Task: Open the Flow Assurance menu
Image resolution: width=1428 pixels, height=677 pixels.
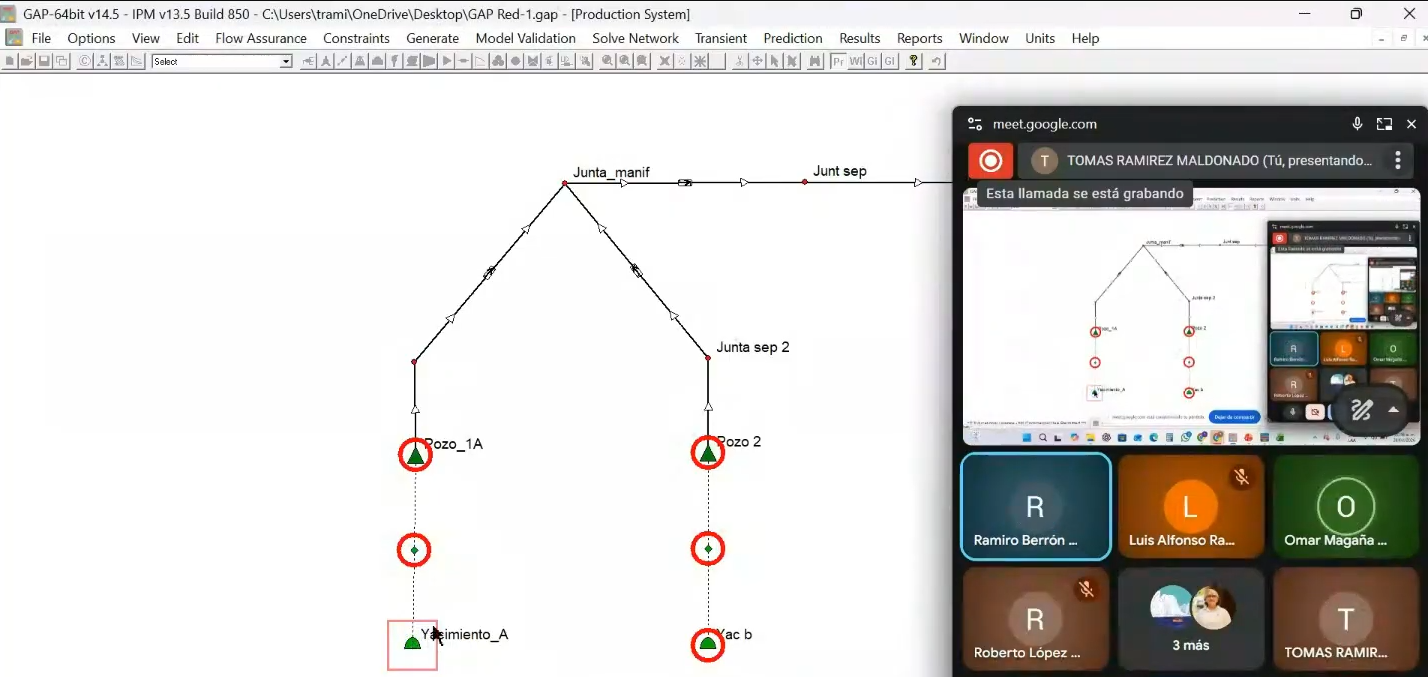Action: 261,38
